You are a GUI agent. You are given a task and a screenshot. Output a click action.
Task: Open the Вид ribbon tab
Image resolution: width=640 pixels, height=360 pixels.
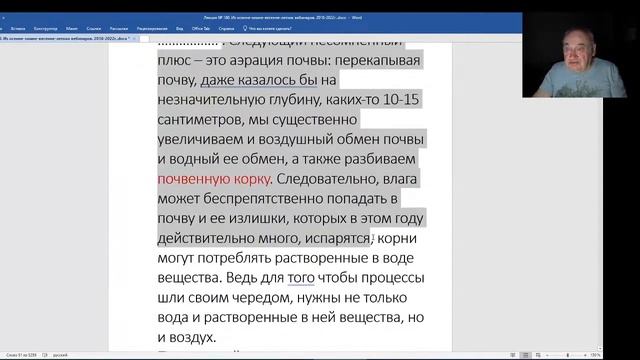tap(180, 29)
